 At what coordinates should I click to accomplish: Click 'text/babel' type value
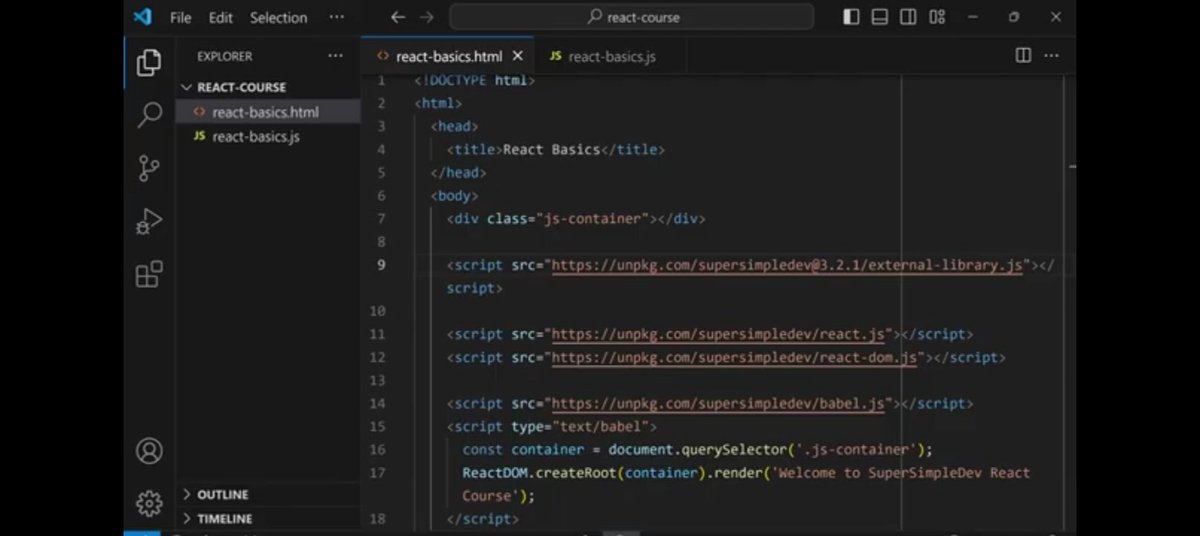600,427
